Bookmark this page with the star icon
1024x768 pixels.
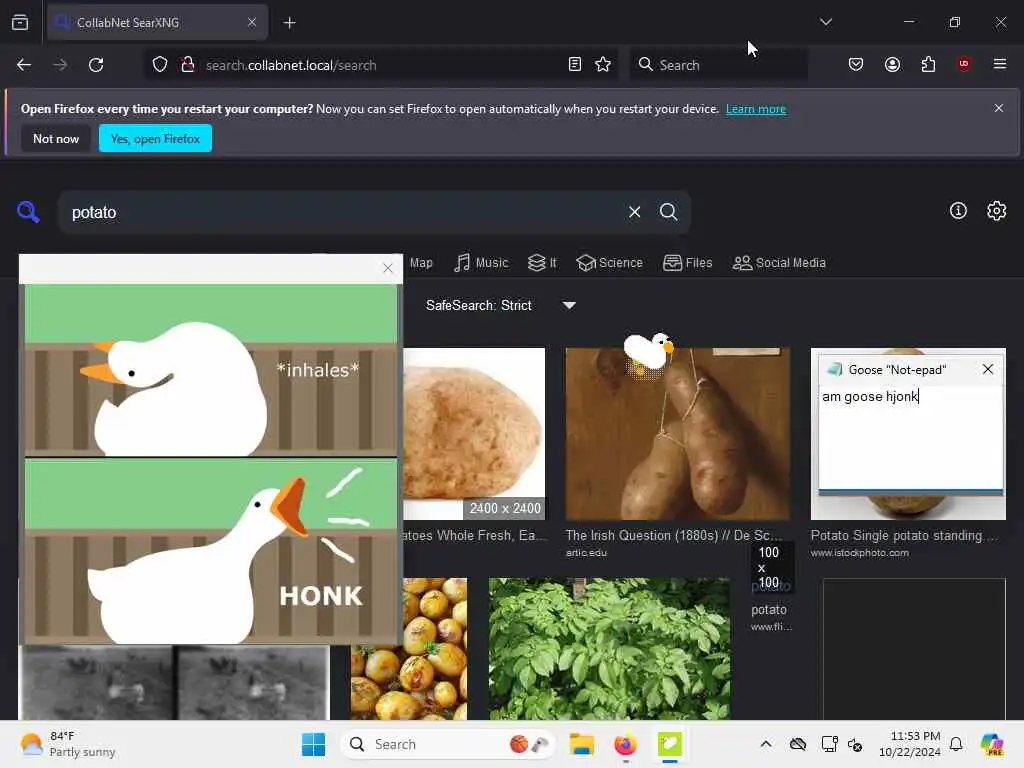pyautogui.click(x=603, y=65)
